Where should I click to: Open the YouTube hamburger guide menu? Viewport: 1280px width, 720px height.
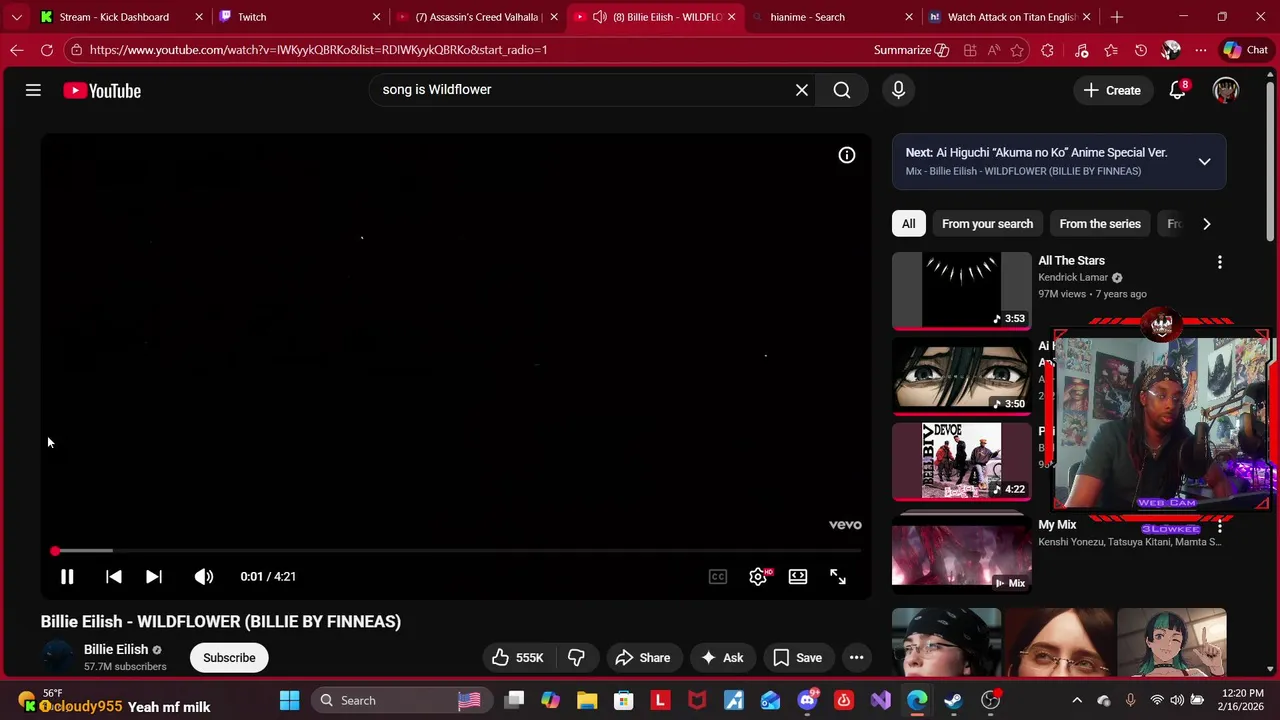tap(33, 91)
